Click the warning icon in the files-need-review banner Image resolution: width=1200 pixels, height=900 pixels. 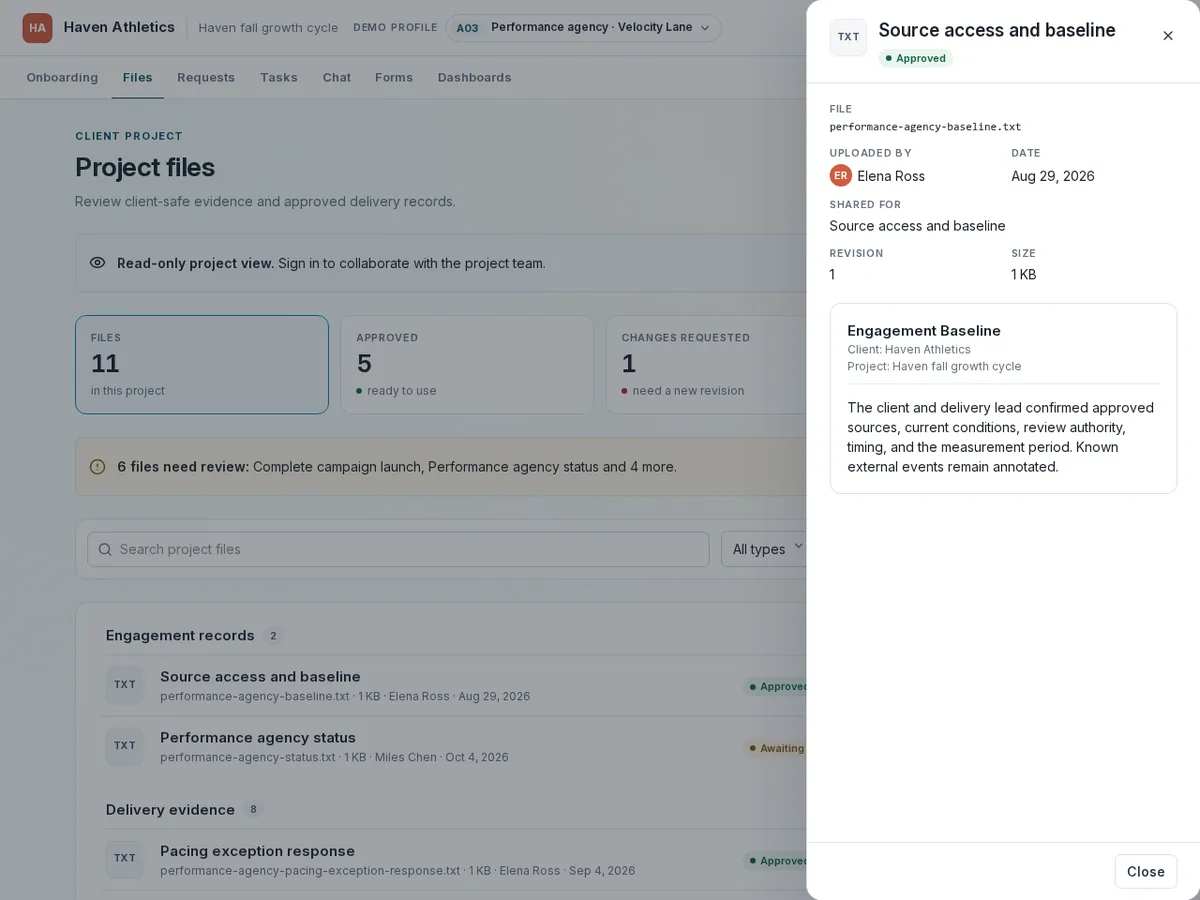pyautogui.click(x=97, y=467)
